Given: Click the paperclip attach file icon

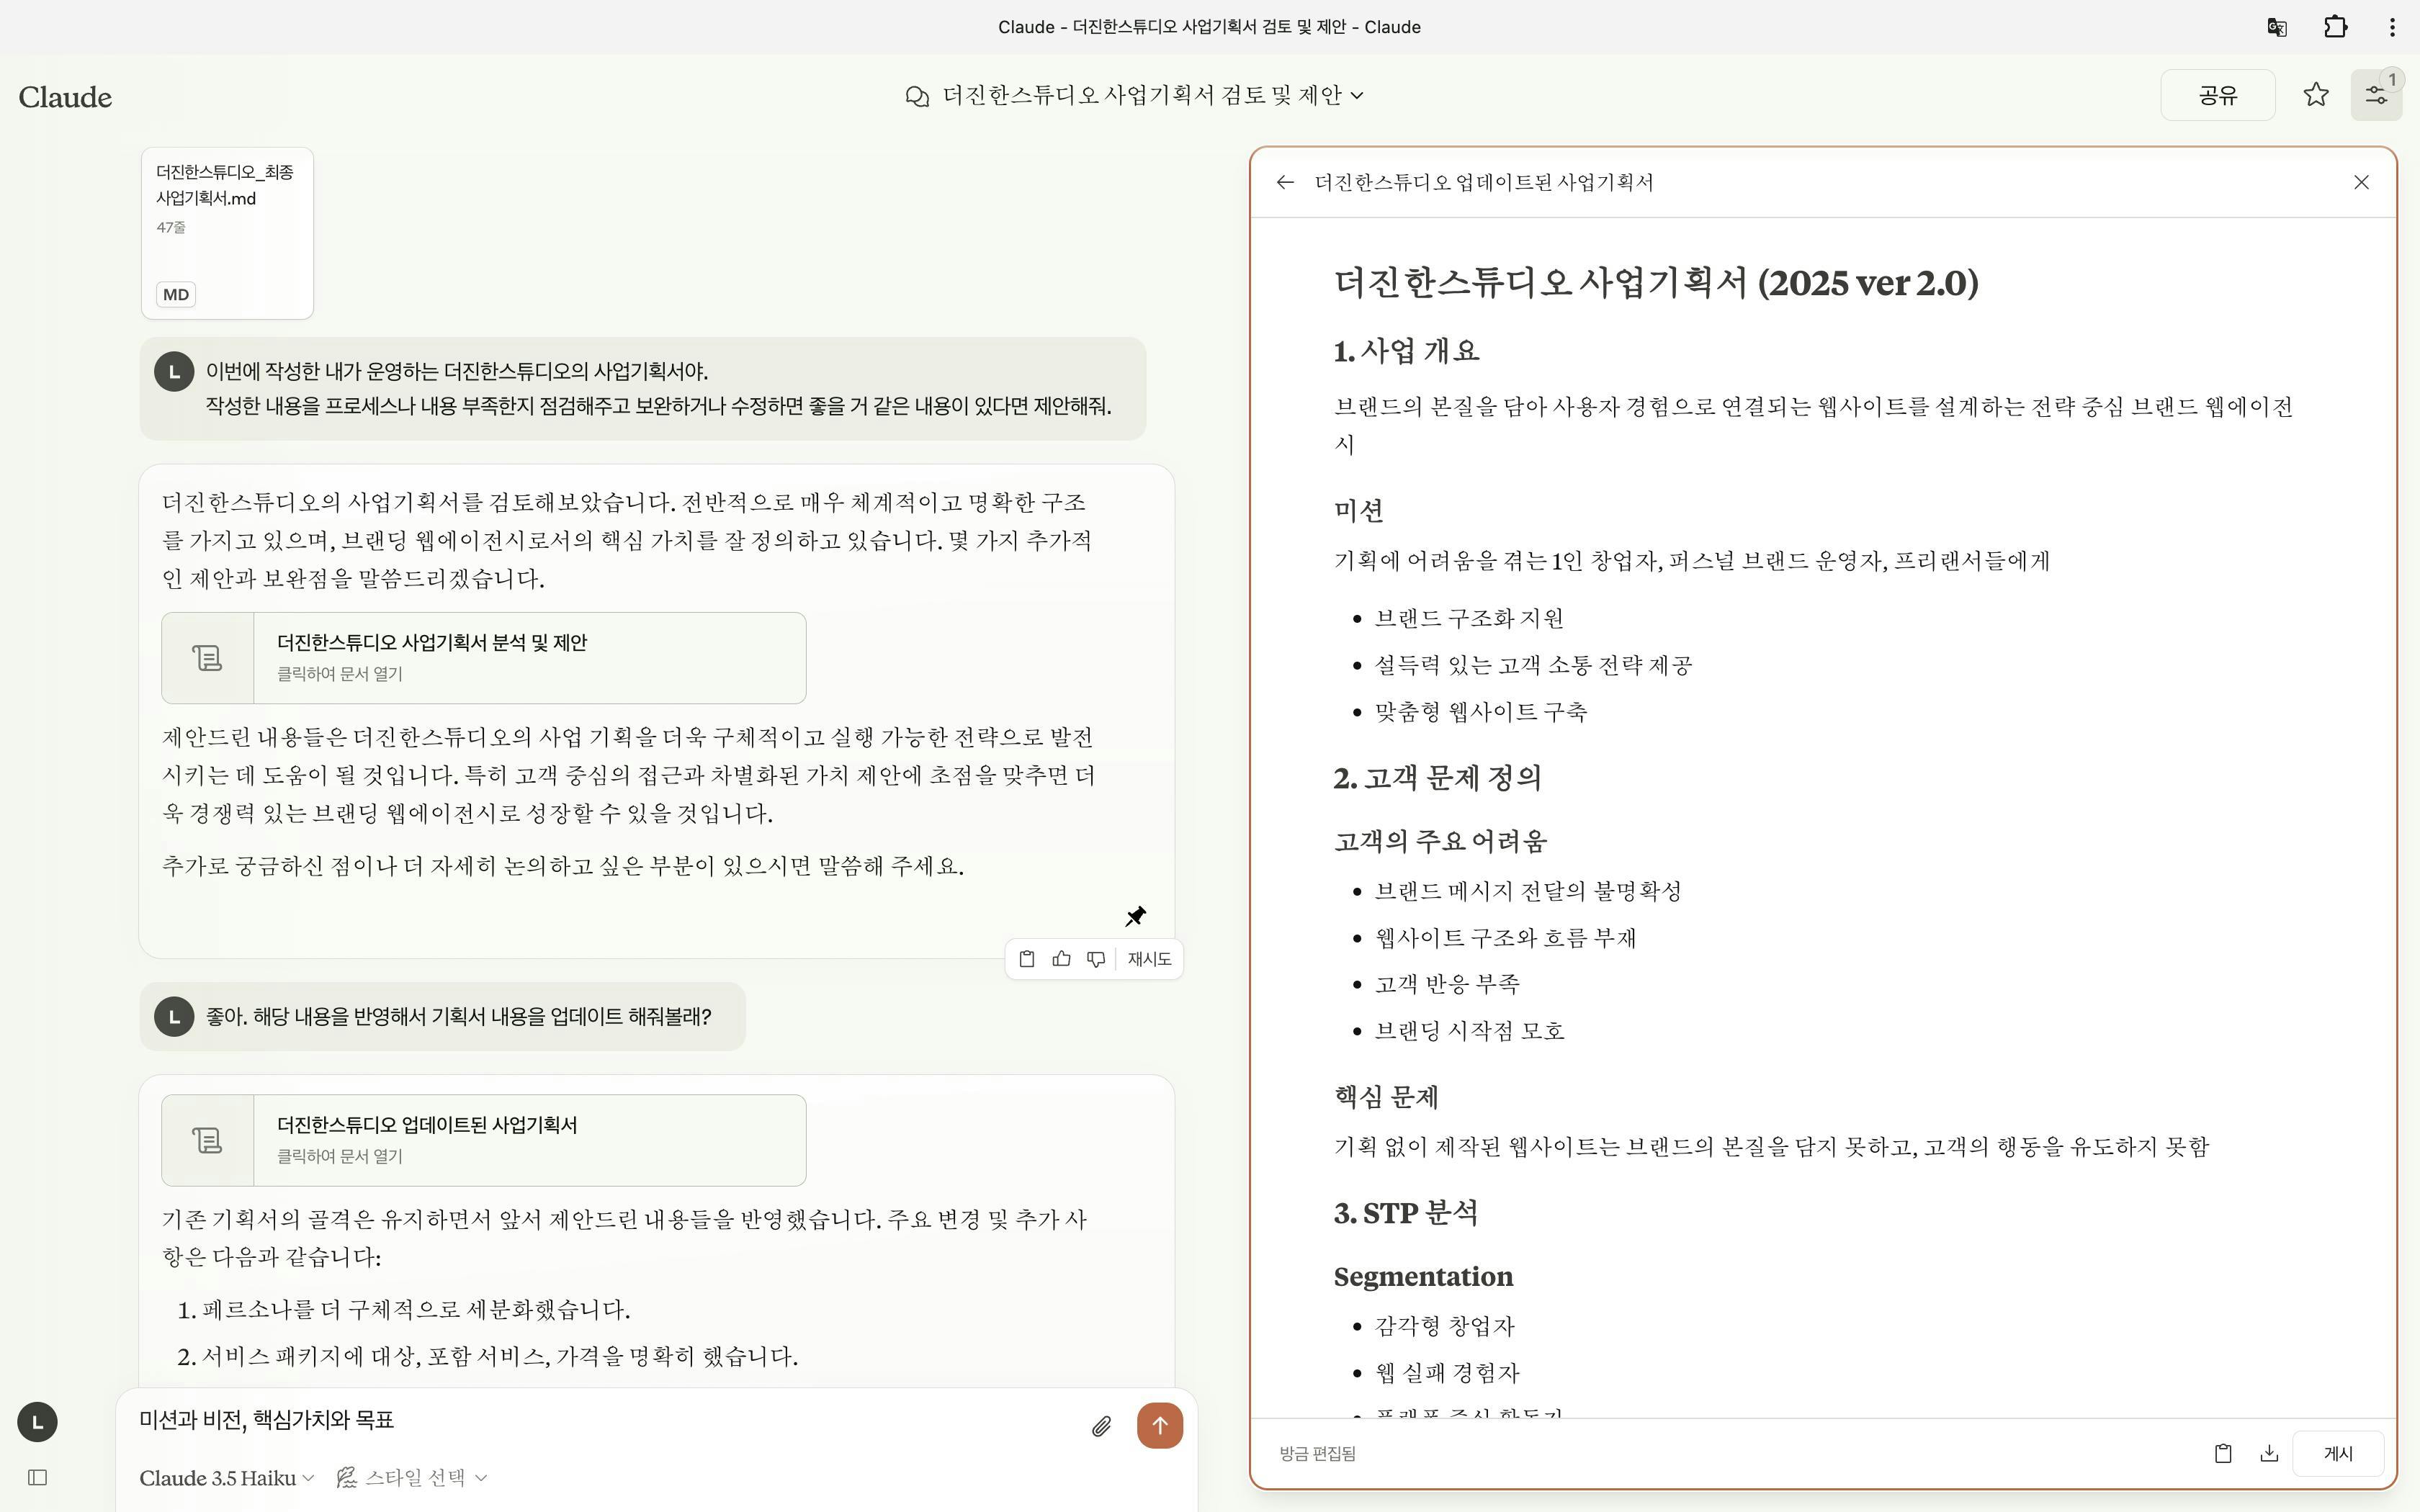Looking at the screenshot, I should pos(1101,1426).
